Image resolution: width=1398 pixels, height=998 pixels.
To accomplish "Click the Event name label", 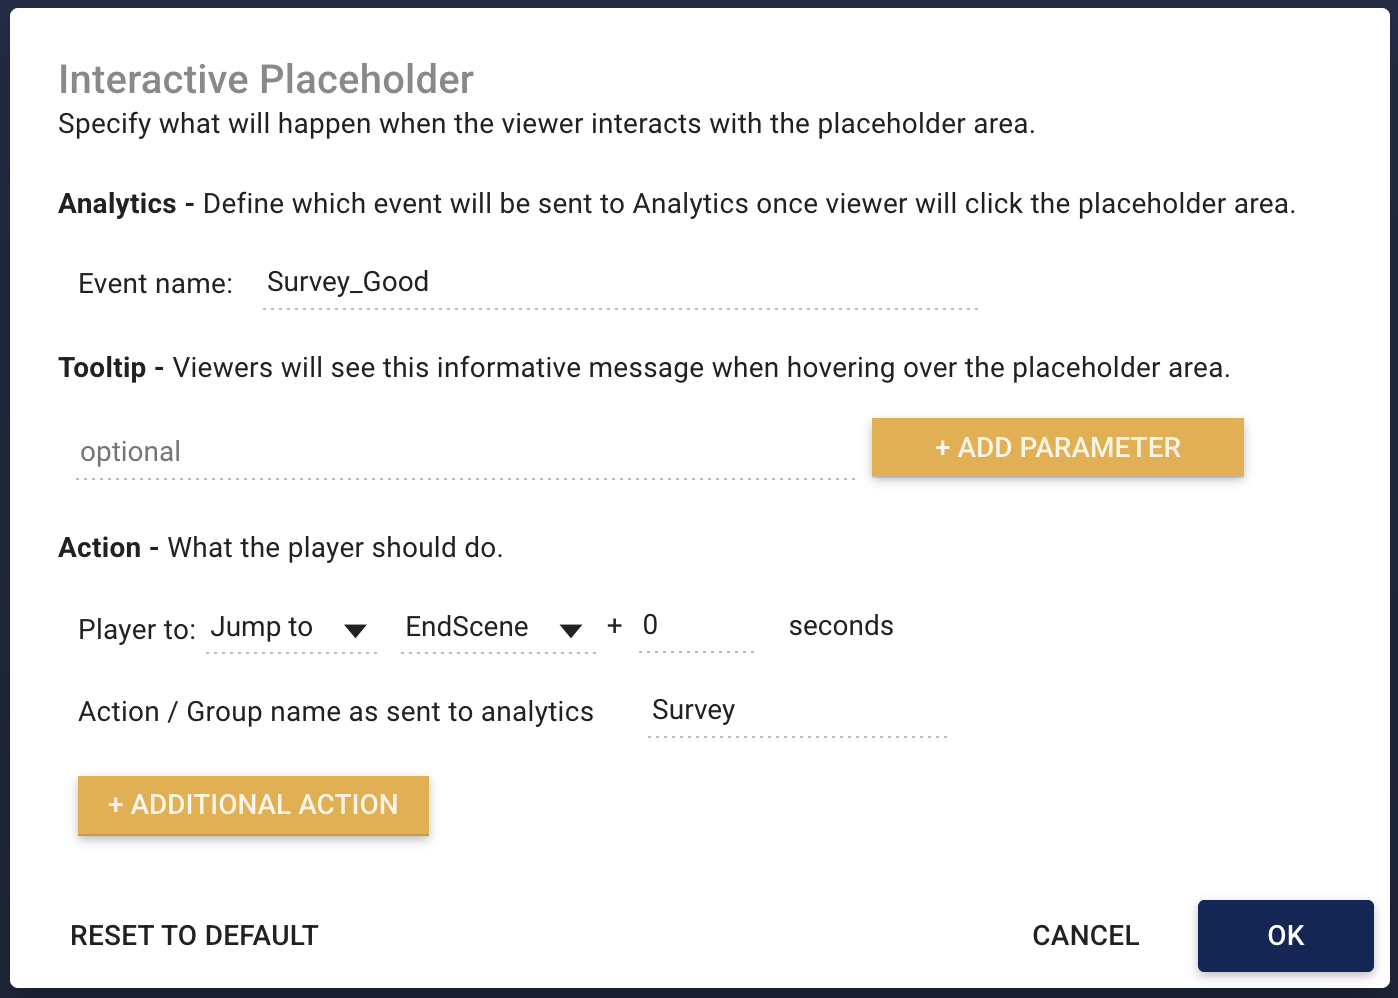I will pyautogui.click(x=155, y=284).
